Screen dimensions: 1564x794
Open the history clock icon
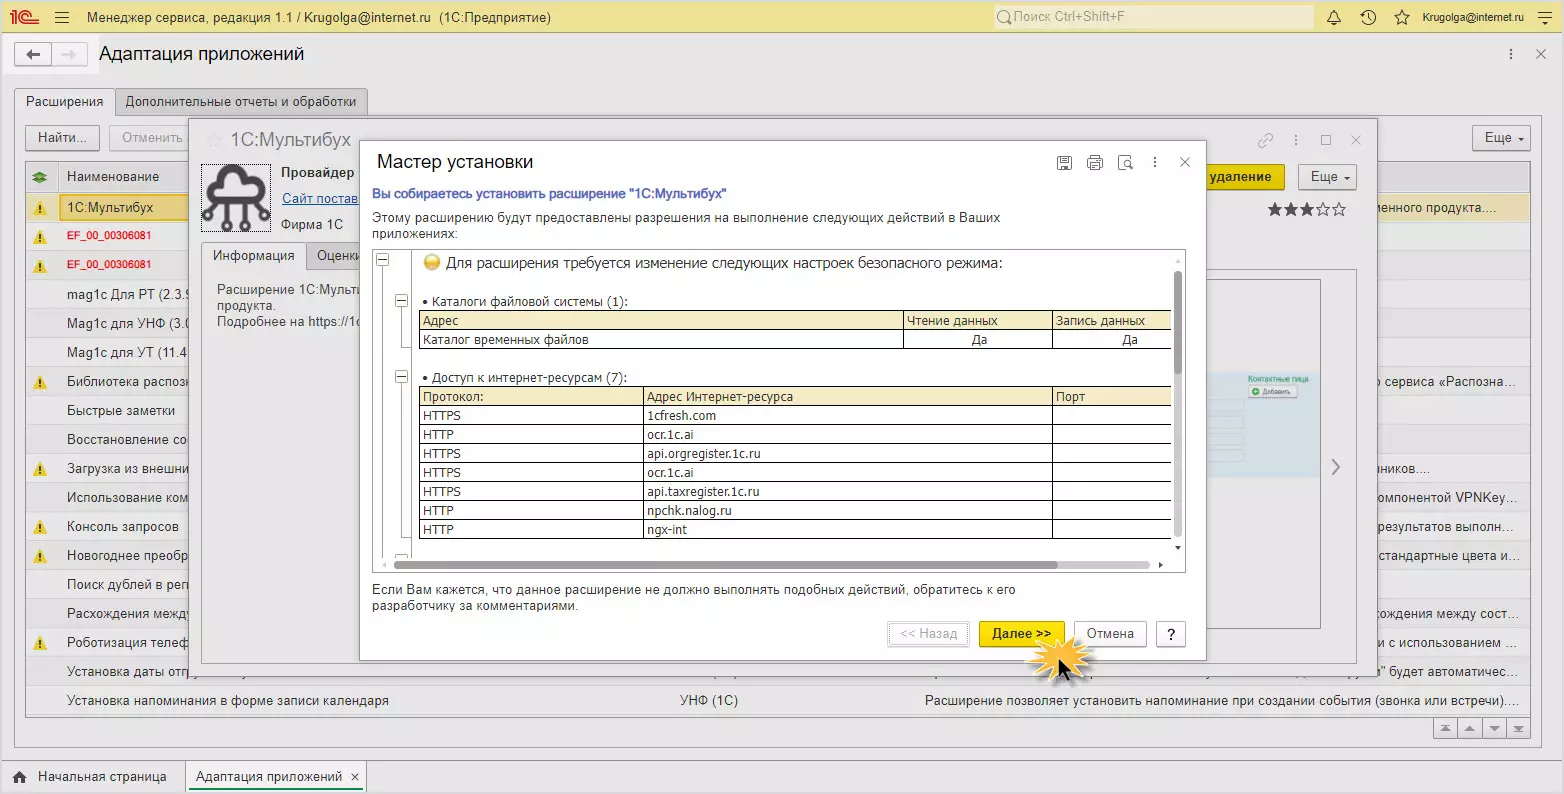[1368, 17]
